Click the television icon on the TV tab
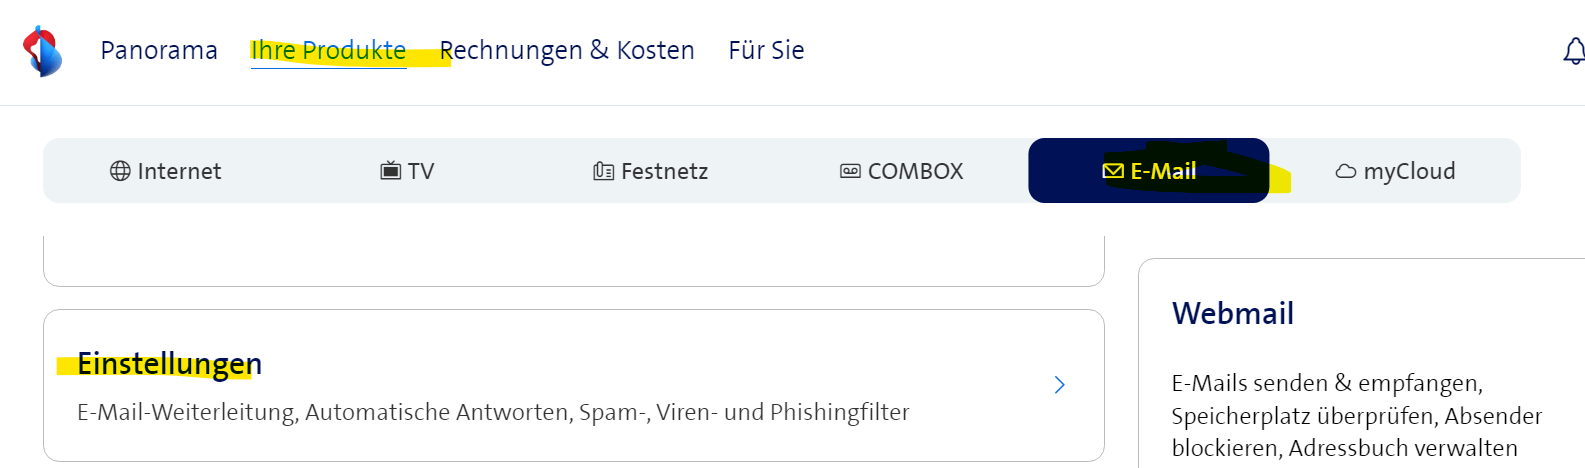The width and height of the screenshot is (1585, 468). [x=390, y=171]
